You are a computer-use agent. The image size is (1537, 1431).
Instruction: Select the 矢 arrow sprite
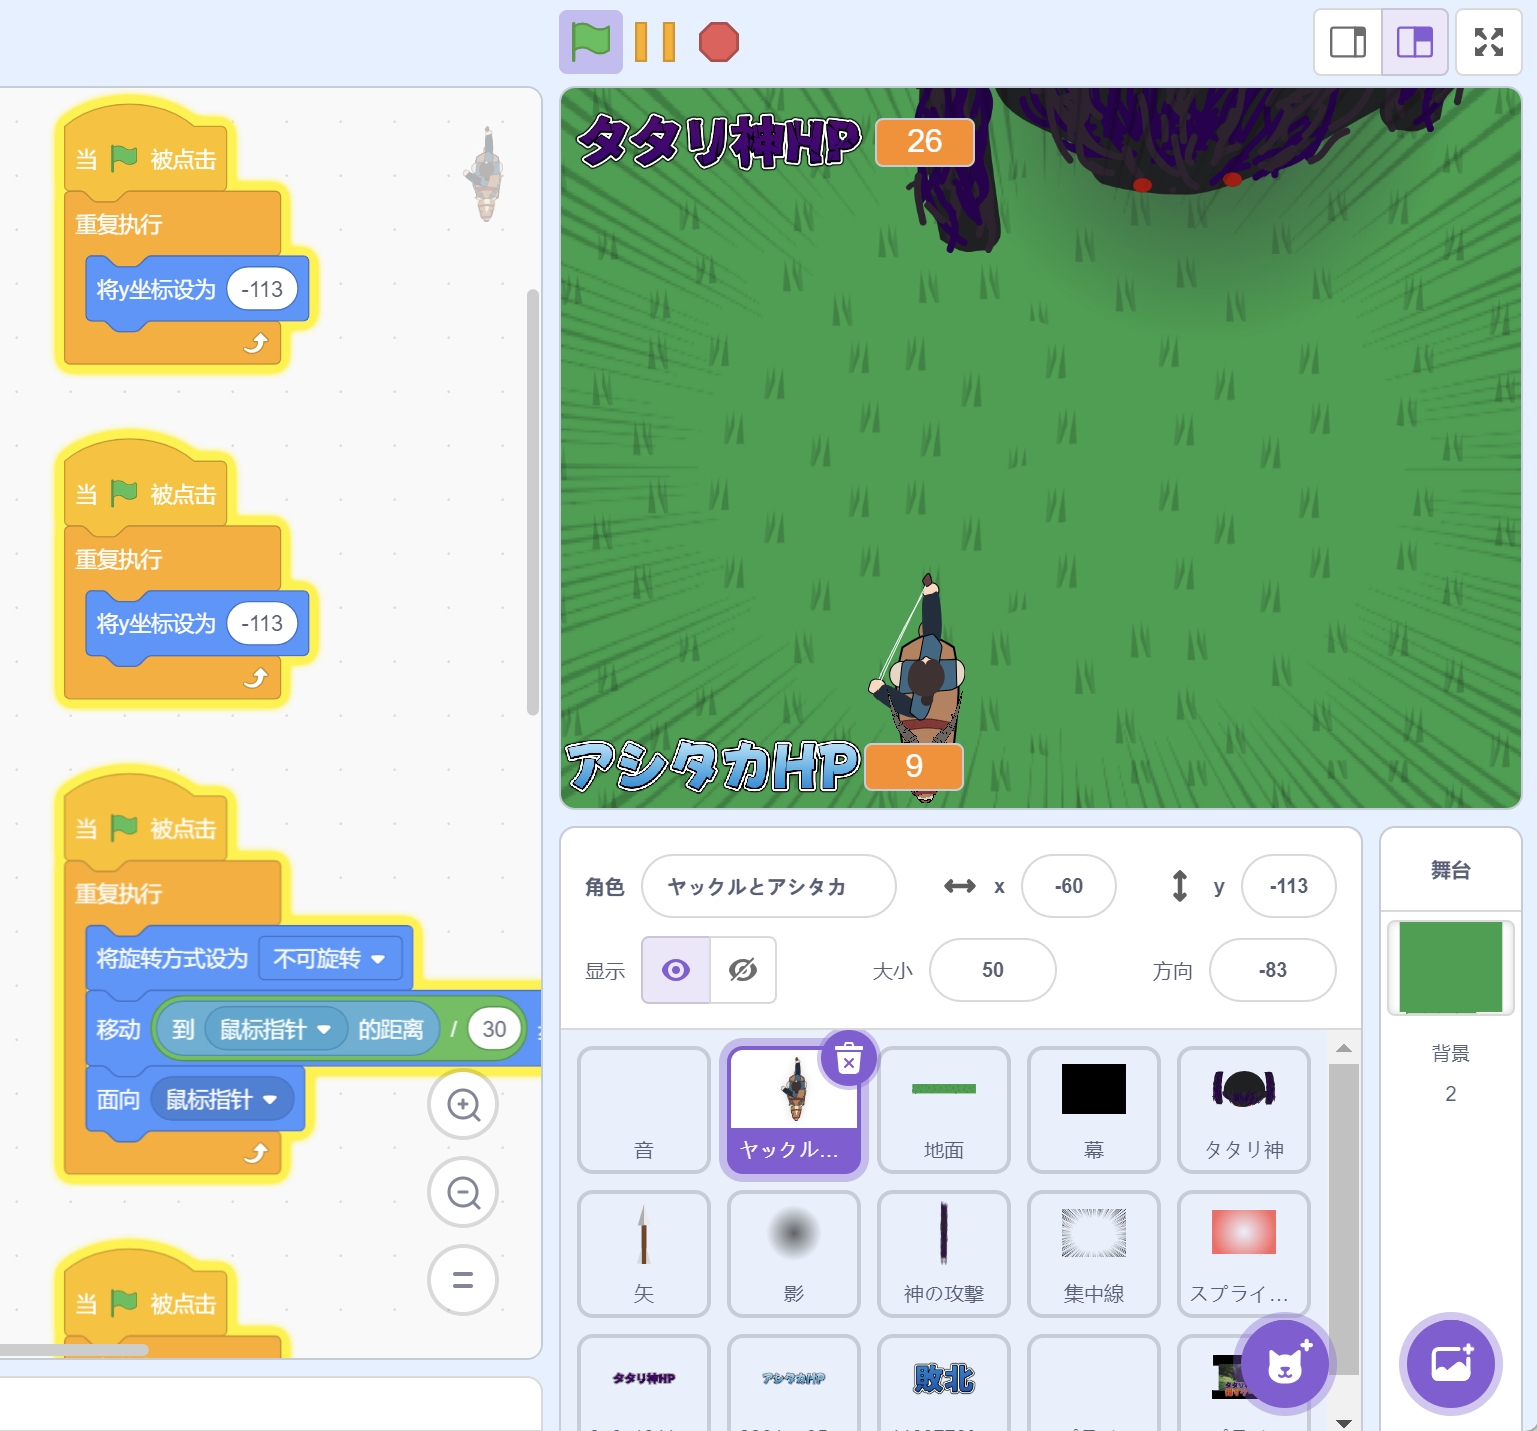point(644,1254)
